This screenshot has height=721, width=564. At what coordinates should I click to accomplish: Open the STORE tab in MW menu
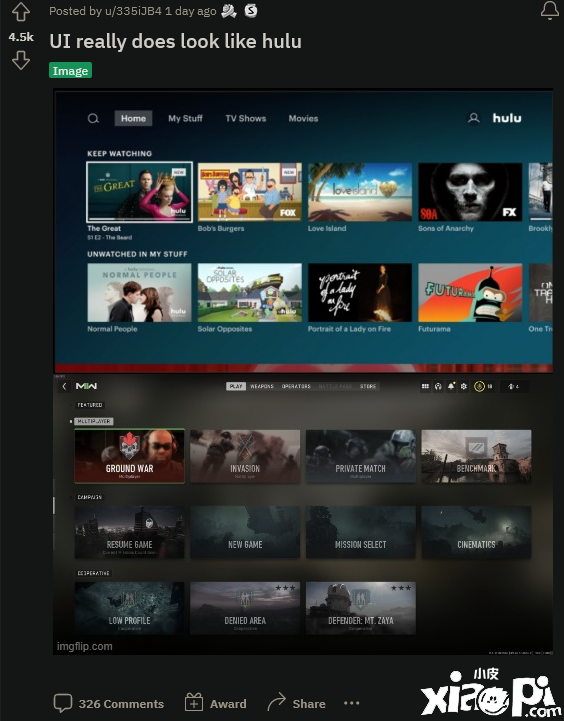click(x=368, y=386)
